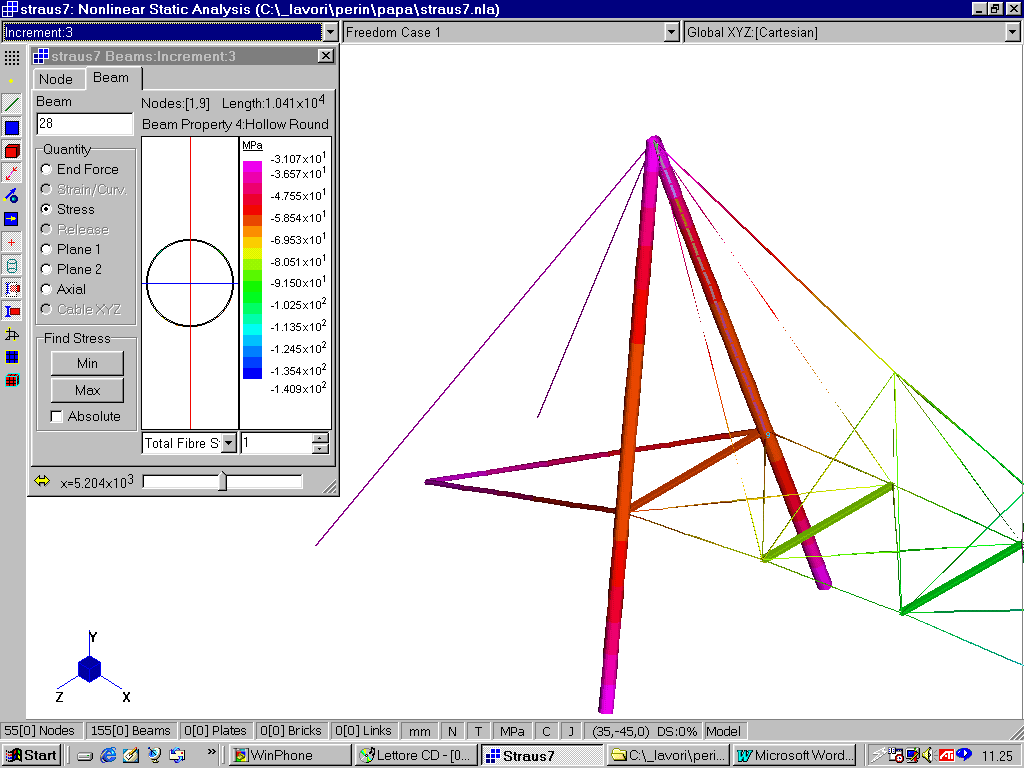Switch to Microsoft Word in the taskbar

795,755
